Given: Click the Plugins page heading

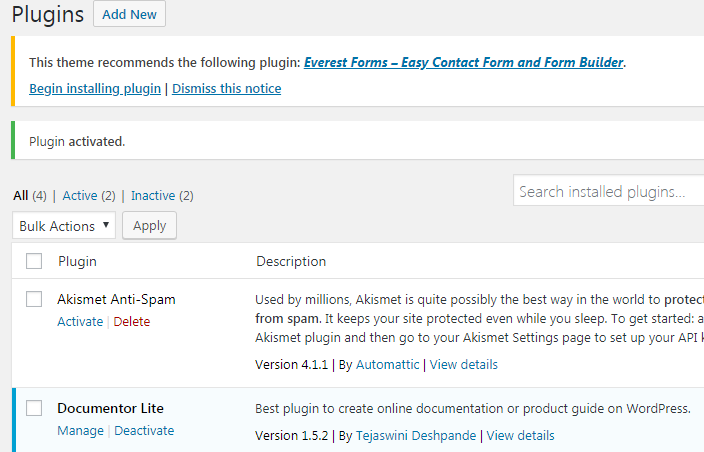Looking at the screenshot, I should [x=48, y=14].
